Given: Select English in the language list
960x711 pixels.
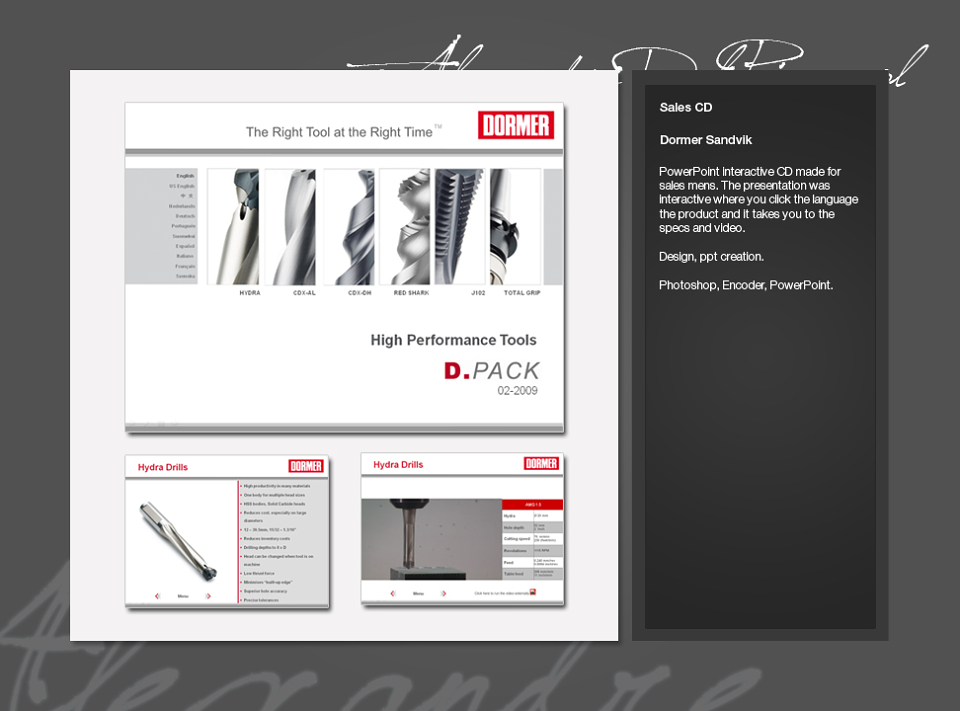Looking at the screenshot, I should click(x=185, y=176).
